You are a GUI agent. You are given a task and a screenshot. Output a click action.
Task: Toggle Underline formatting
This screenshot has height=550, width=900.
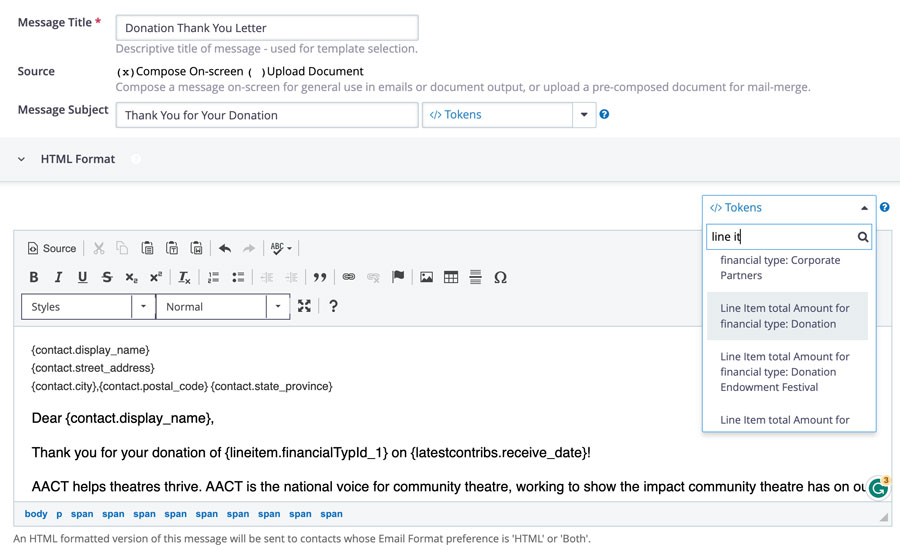pos(83,277)
